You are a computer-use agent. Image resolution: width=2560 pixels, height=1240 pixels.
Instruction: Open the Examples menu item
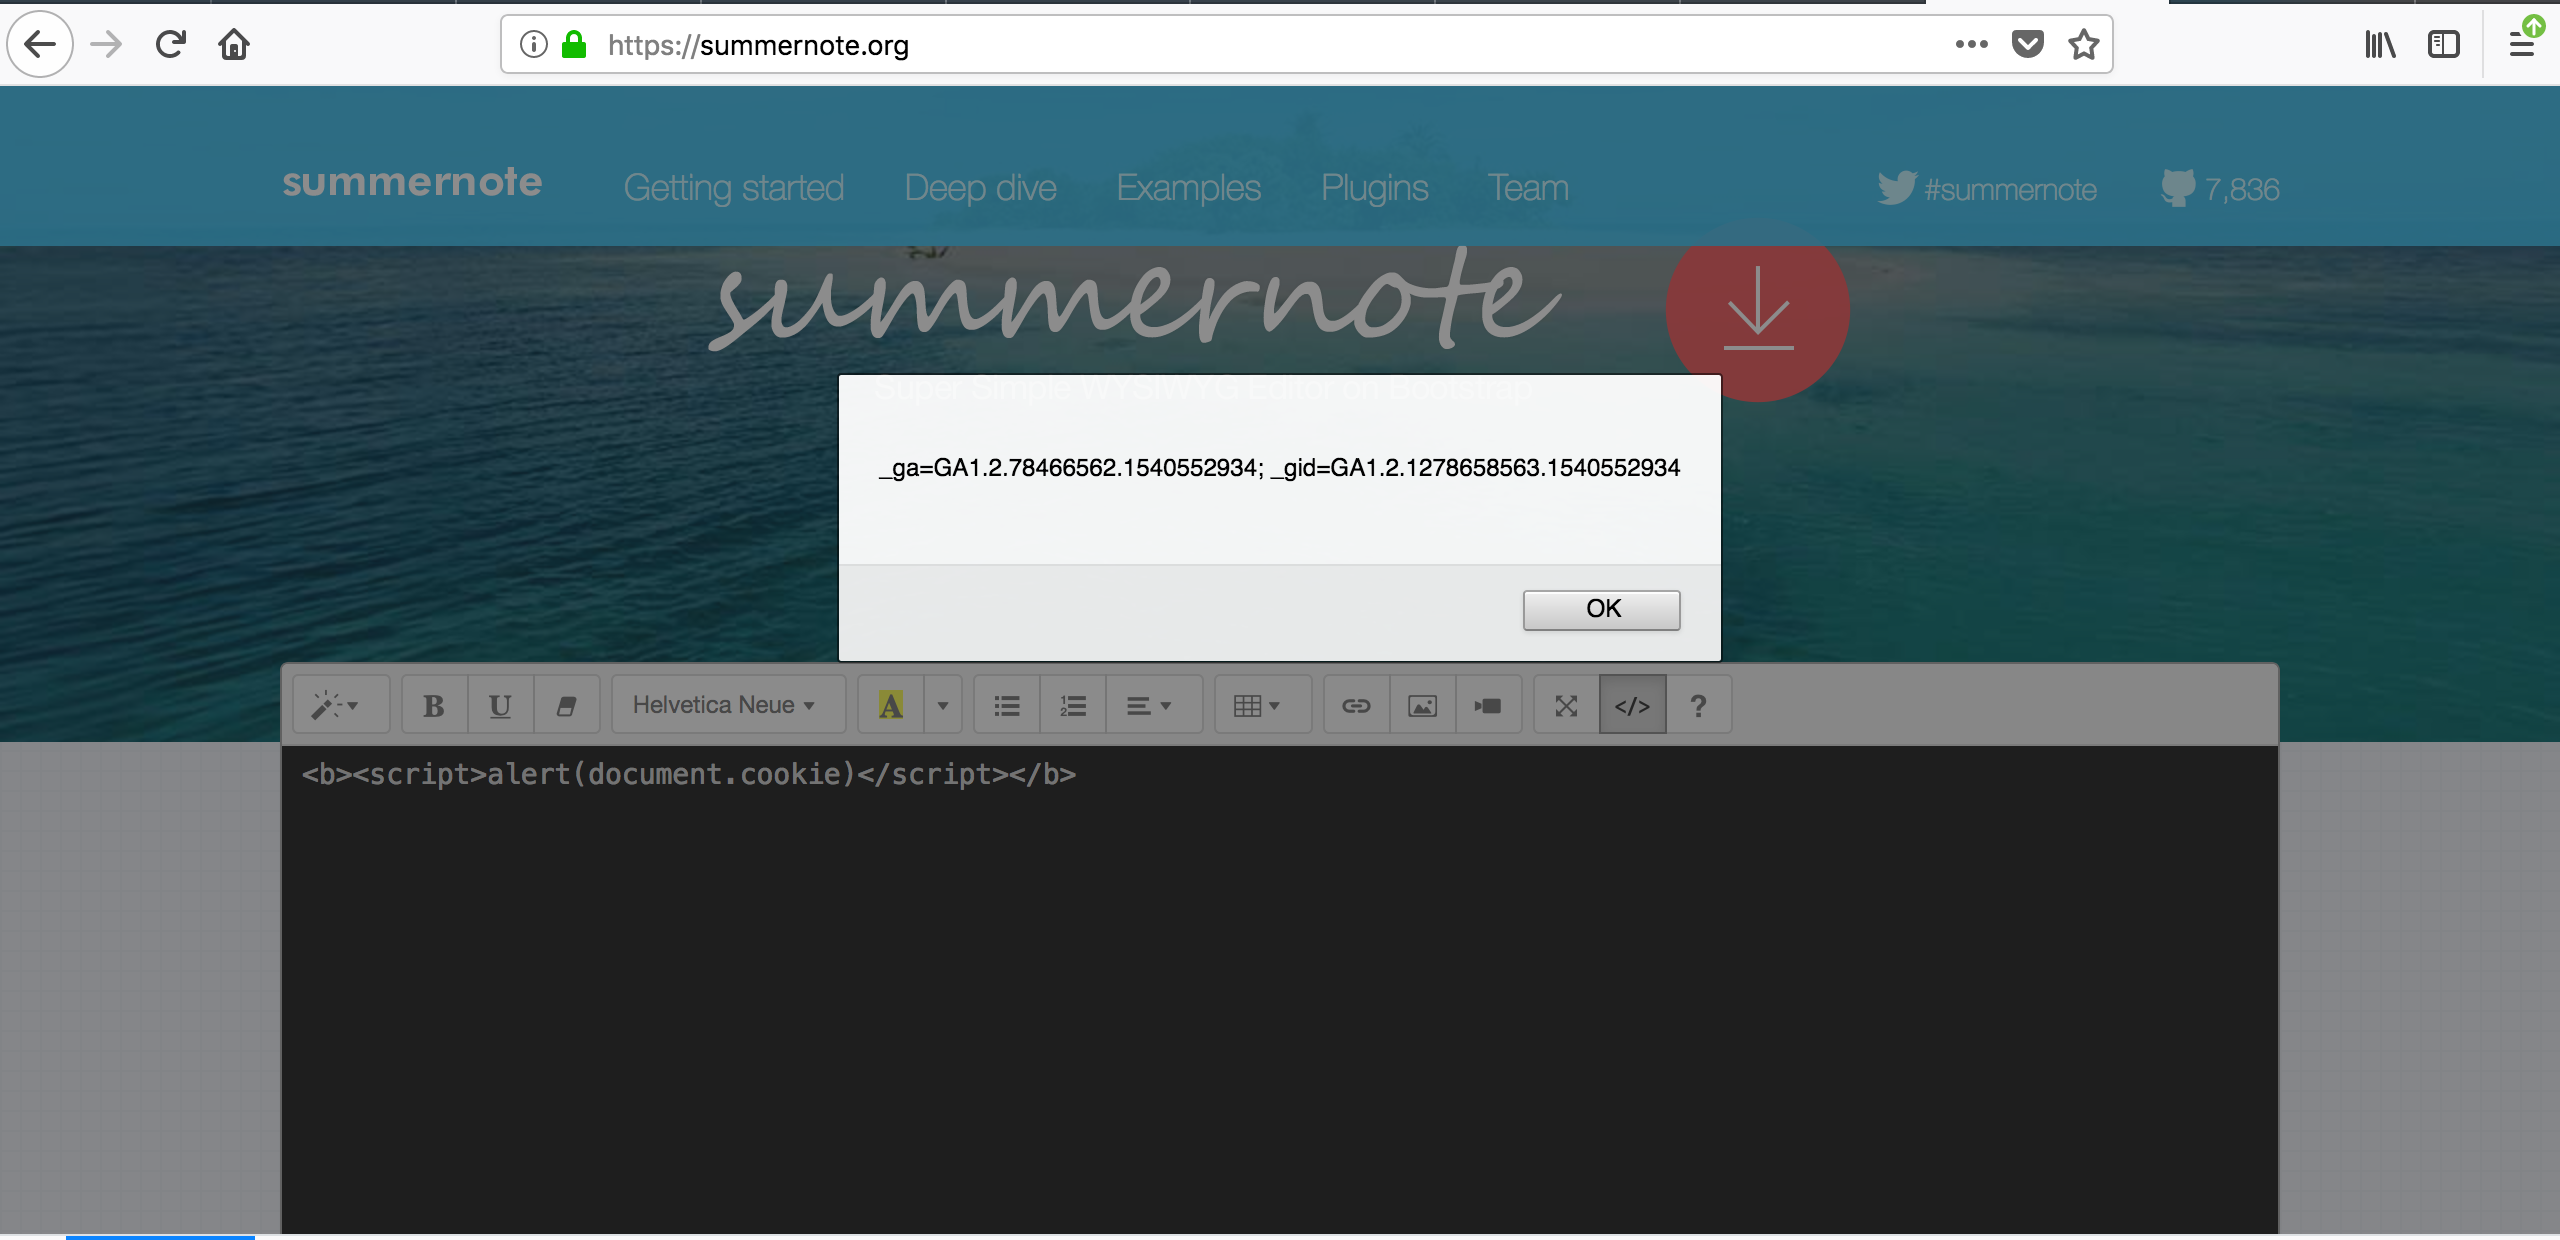pos(1188,188)
